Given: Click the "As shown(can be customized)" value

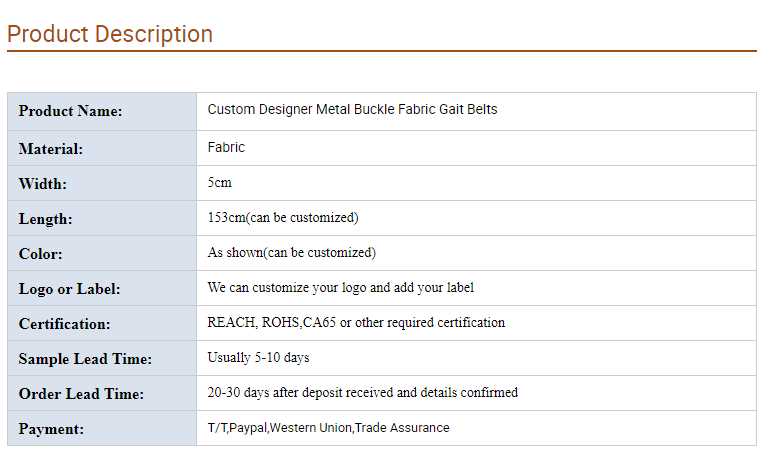Looking at the screenshot, I should 292,252.
